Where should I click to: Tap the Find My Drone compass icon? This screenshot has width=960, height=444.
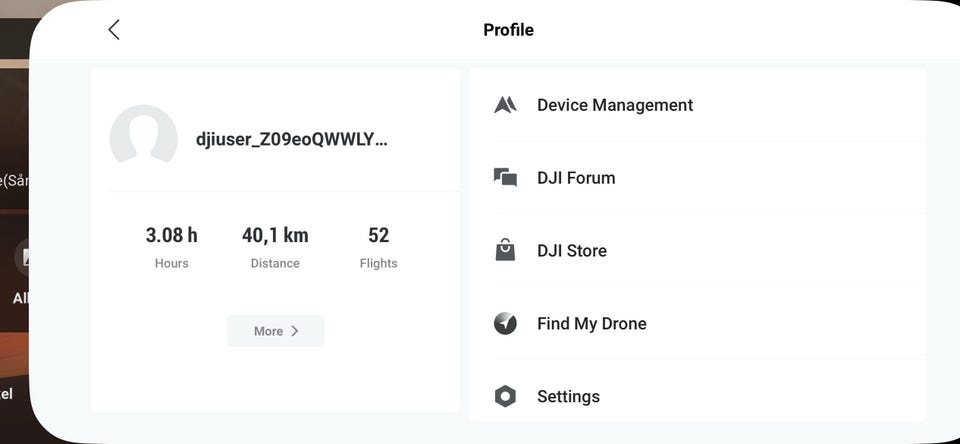click(x=505, y=323)
